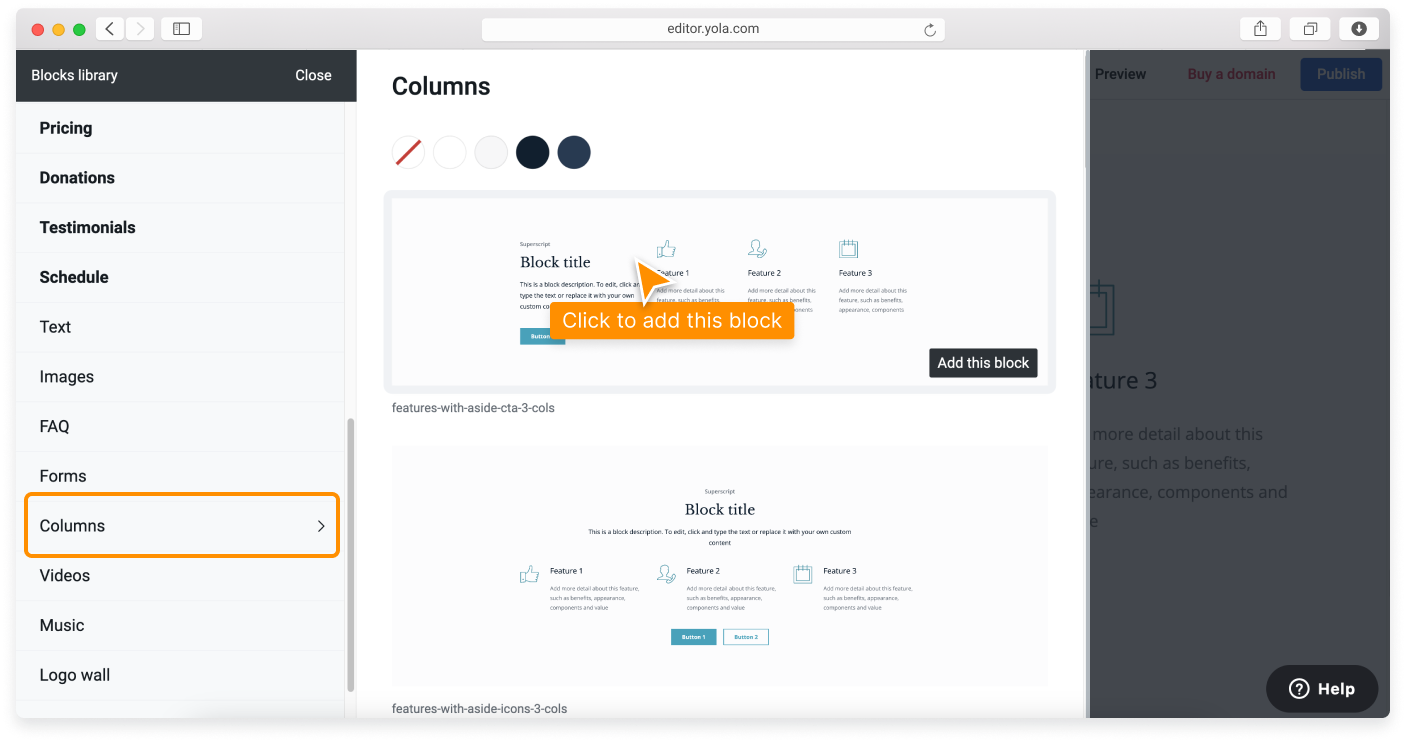Screen dimensions: 1406x742
Task: Pick the darkest navy background swatch
Action: click(x=533, y=153)
